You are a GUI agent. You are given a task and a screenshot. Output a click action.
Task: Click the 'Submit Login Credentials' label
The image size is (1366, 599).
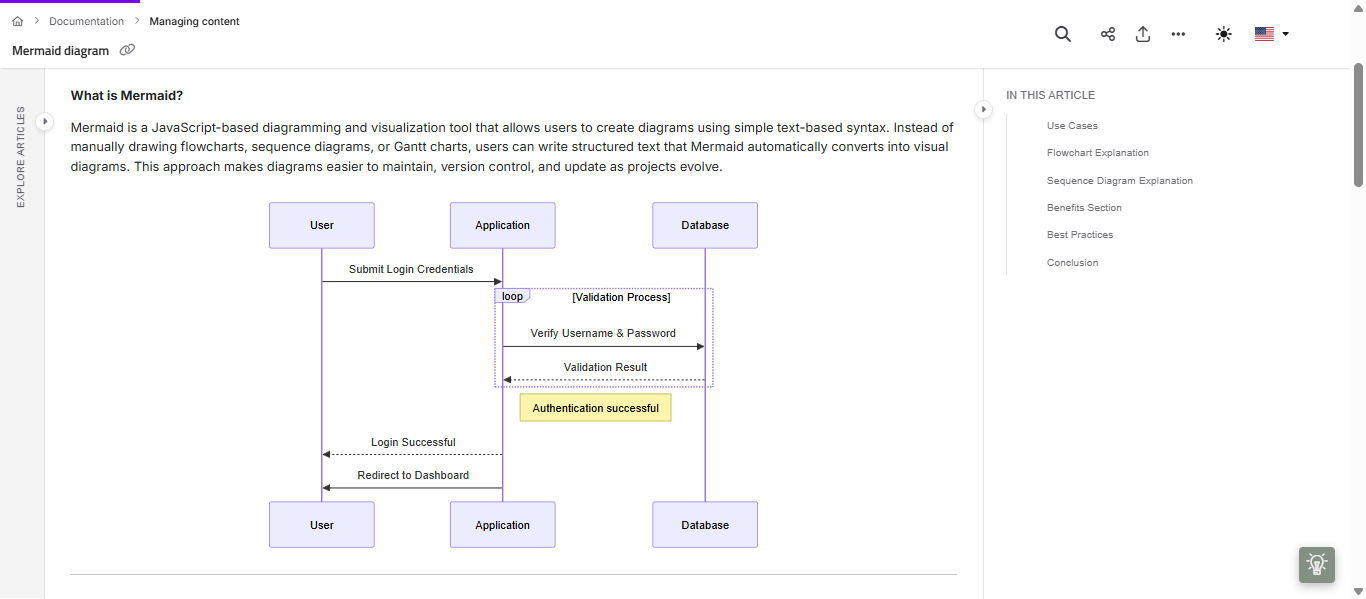click(411, 269)
